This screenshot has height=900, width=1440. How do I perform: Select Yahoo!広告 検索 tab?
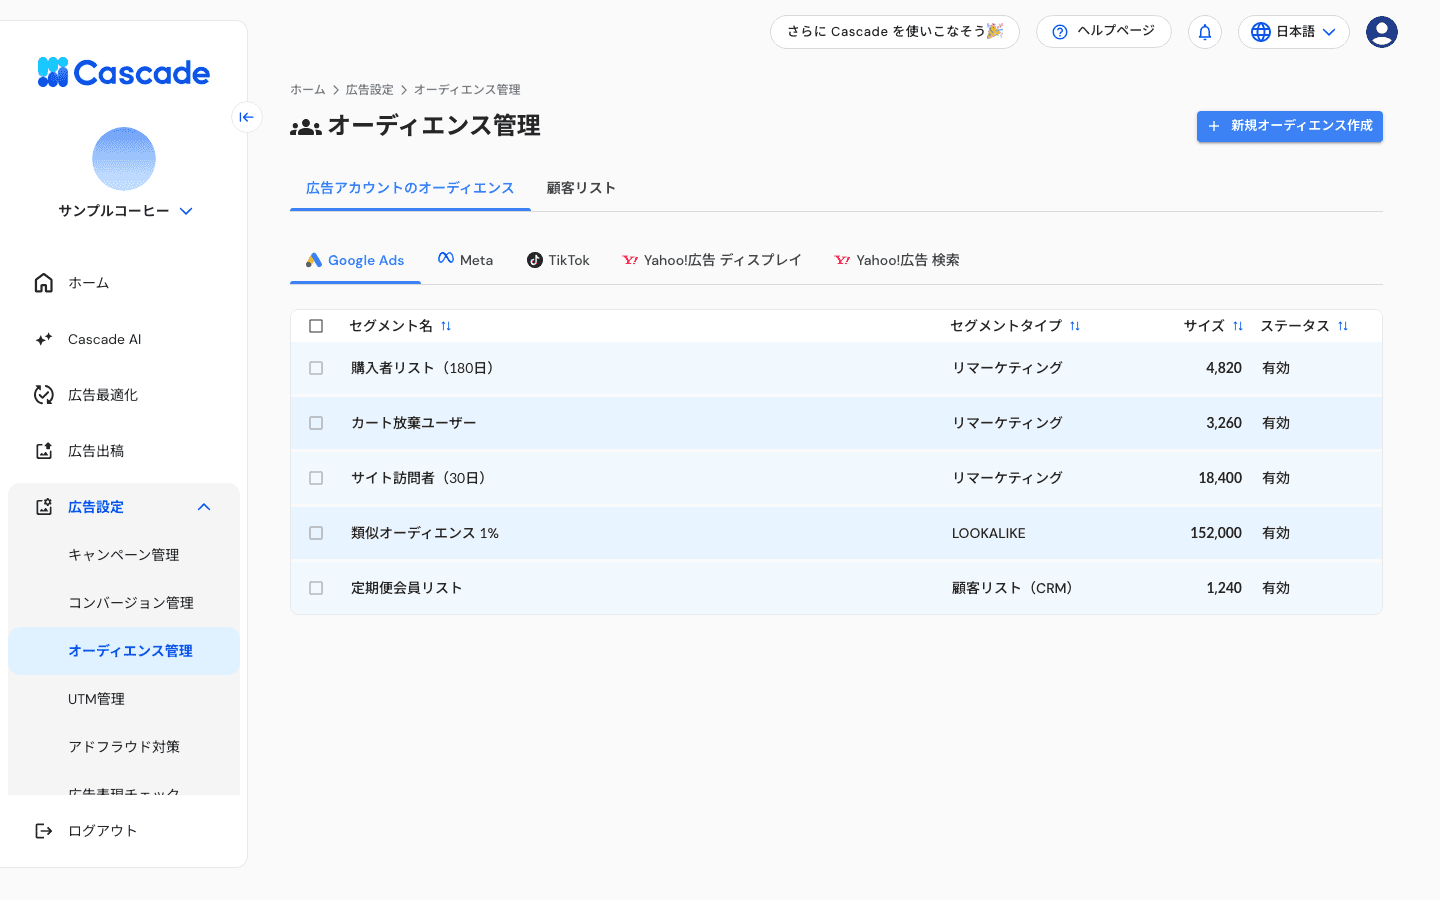897,260
